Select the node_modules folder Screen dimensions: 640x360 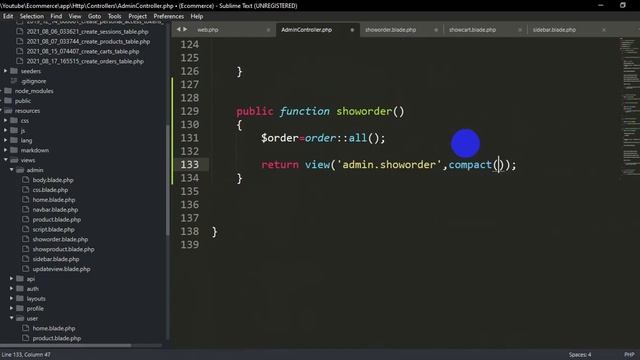(x=34, y=91)
